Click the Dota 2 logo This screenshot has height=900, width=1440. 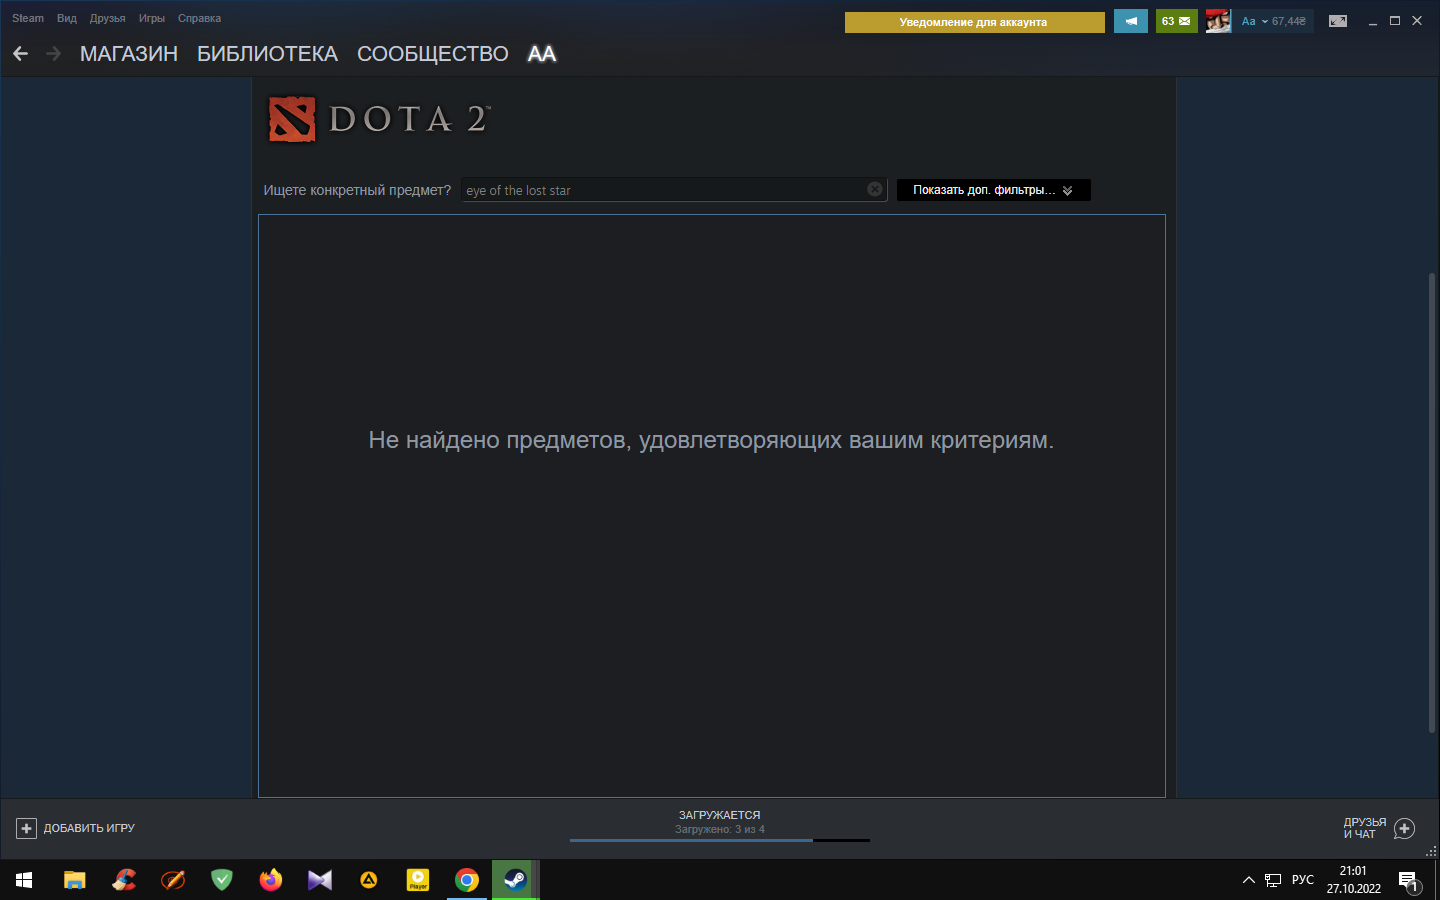378,118
